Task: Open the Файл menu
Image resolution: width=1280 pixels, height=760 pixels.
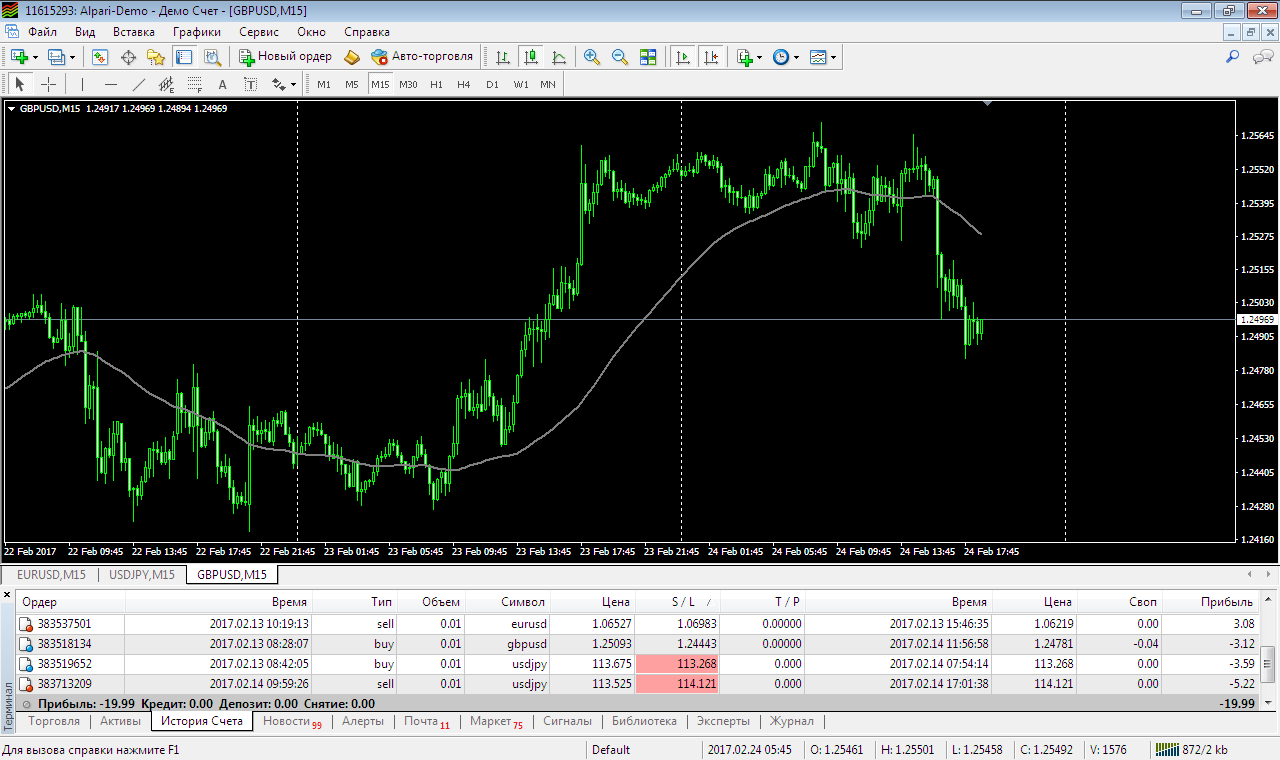Action: [x=43, y=32]
